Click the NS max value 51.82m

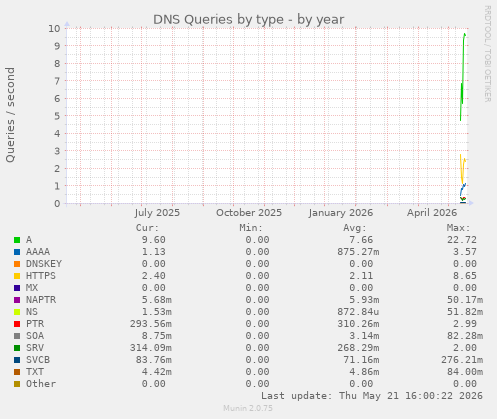tap(465, 312)
